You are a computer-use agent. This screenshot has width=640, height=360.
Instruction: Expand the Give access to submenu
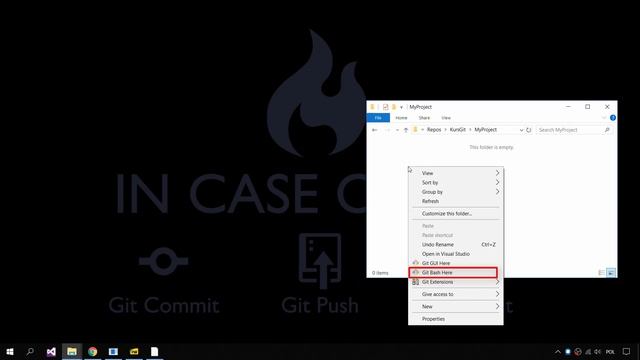[456, 294]
